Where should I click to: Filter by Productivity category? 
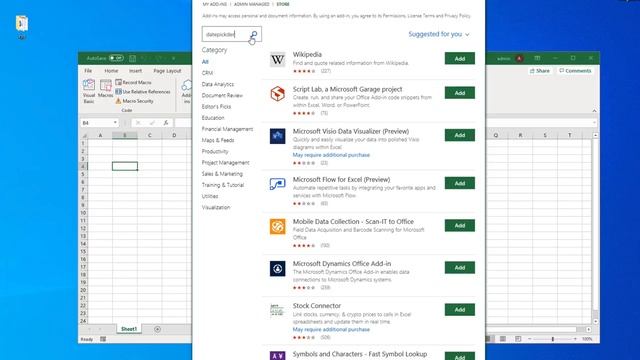click(215, 151)
